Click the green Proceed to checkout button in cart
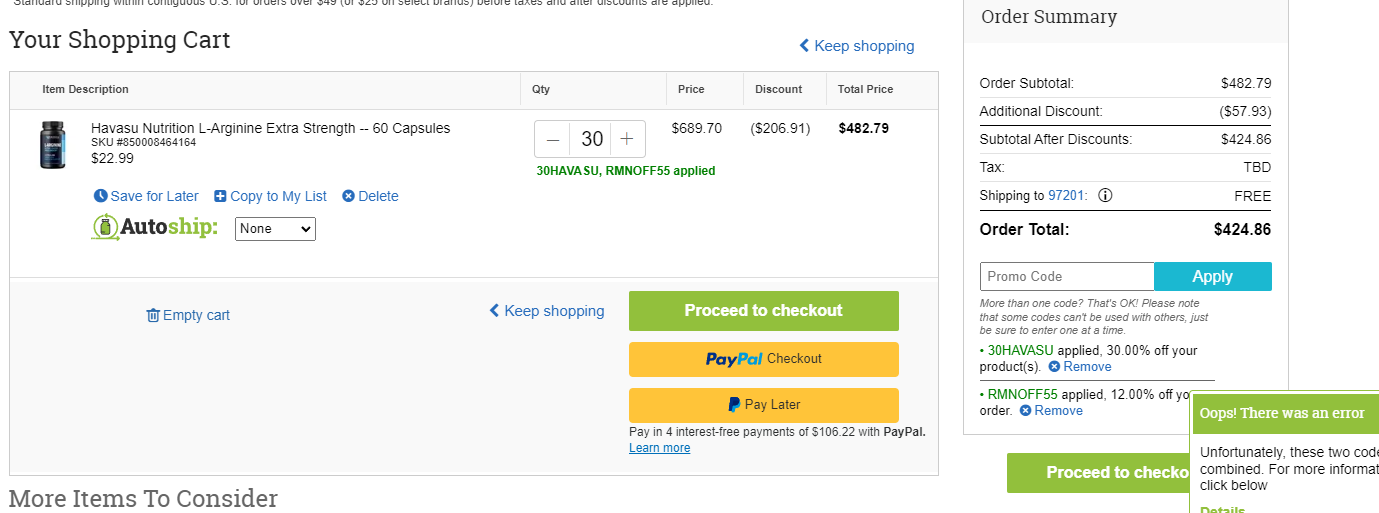1379x513 pixels. coord(764,311)
